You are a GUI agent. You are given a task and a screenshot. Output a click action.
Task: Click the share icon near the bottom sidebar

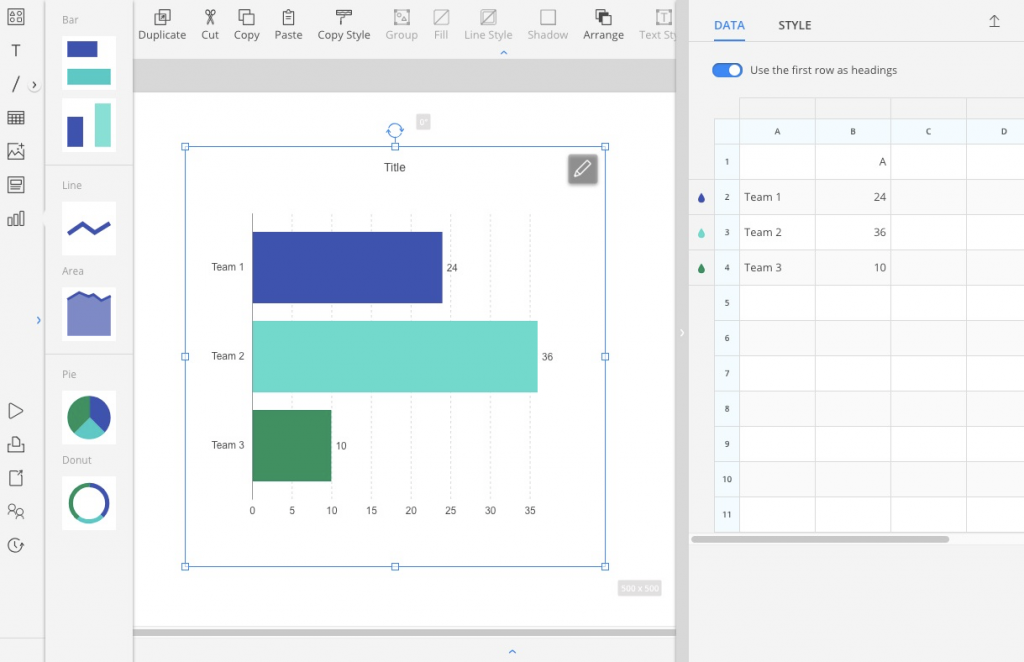pyautogui.click(x=14, y=478)
